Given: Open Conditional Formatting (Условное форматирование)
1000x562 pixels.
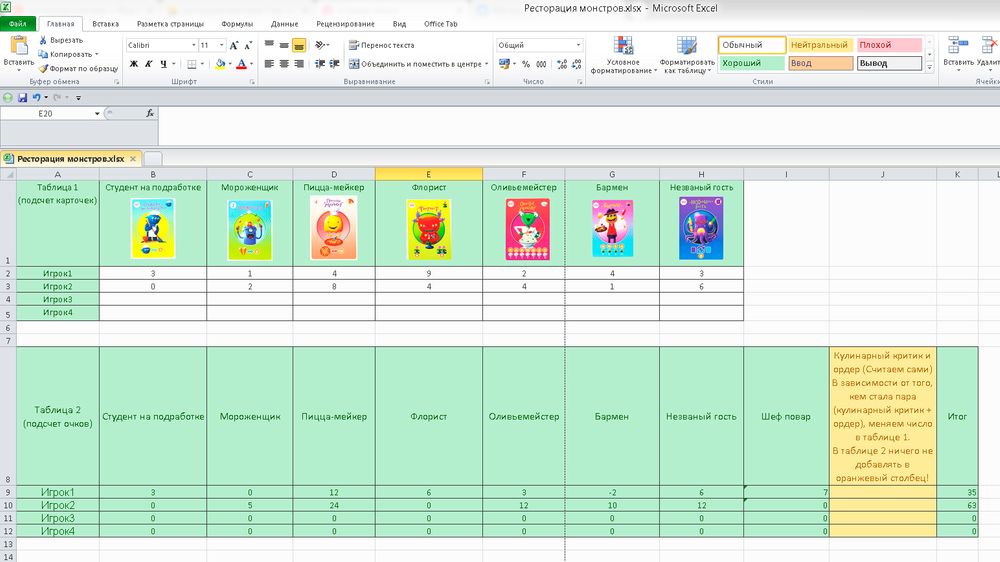Looking at the screenshot, I should pyautogui.click(x=623, y=55).
